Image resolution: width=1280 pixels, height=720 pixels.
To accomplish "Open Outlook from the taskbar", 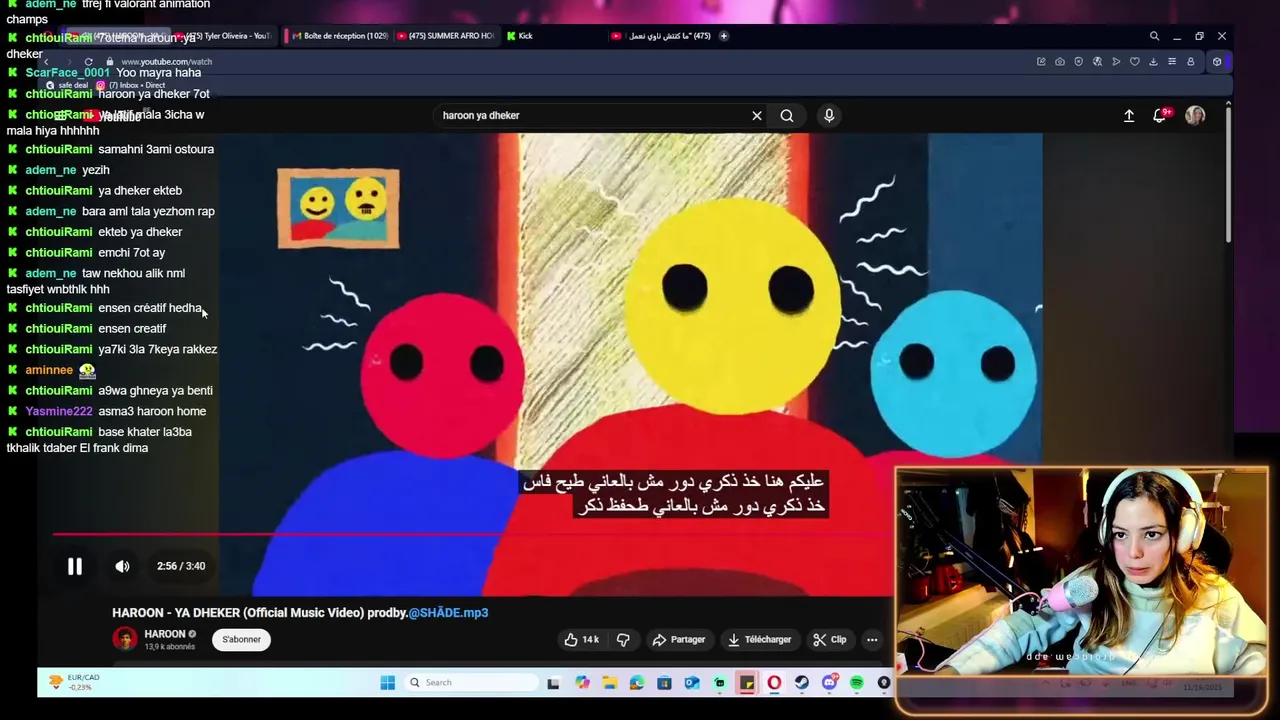I will 692,683.
